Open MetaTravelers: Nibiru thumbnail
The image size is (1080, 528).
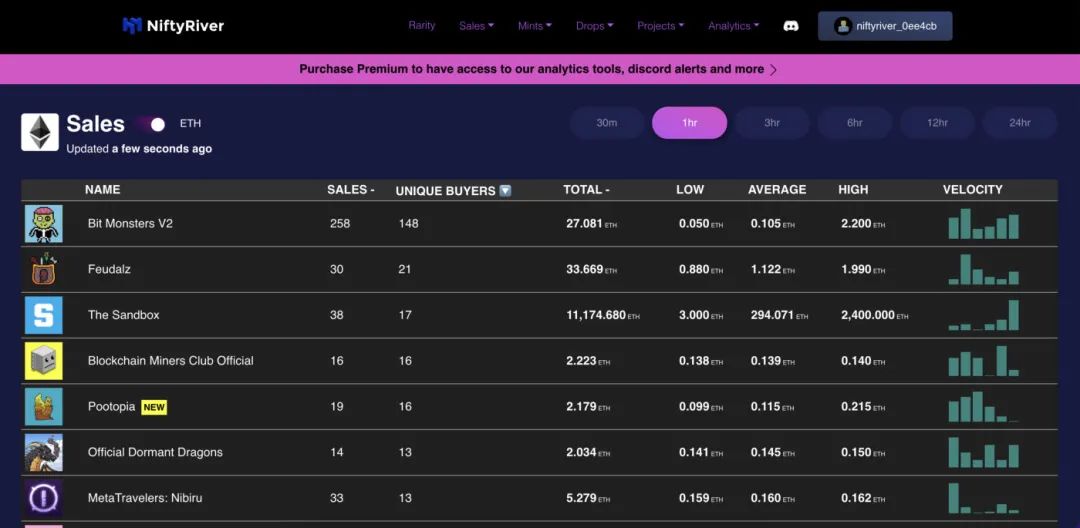click(43, 498)
